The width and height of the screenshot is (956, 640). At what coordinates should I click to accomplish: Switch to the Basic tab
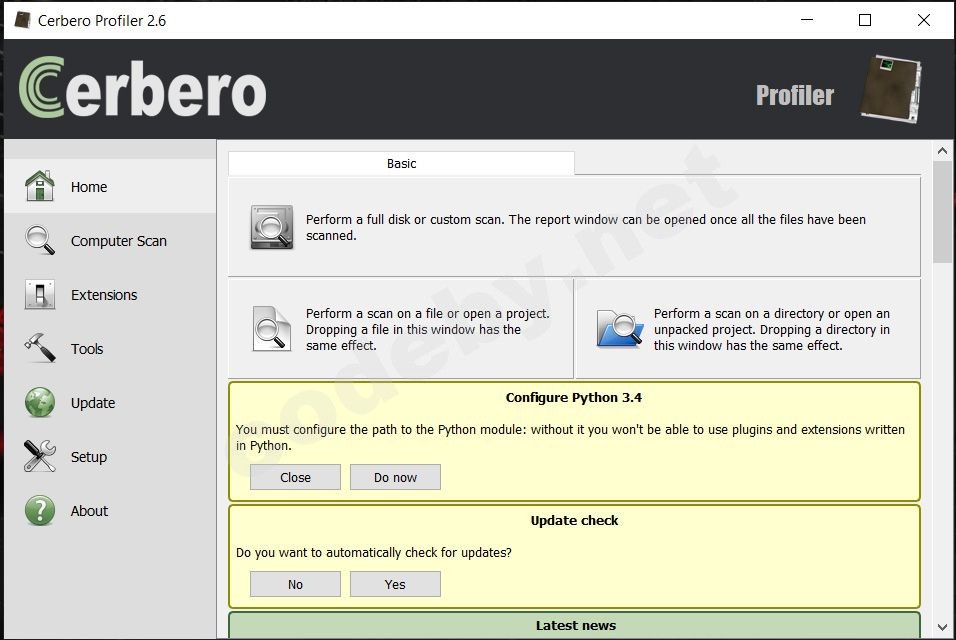point(401,163)
